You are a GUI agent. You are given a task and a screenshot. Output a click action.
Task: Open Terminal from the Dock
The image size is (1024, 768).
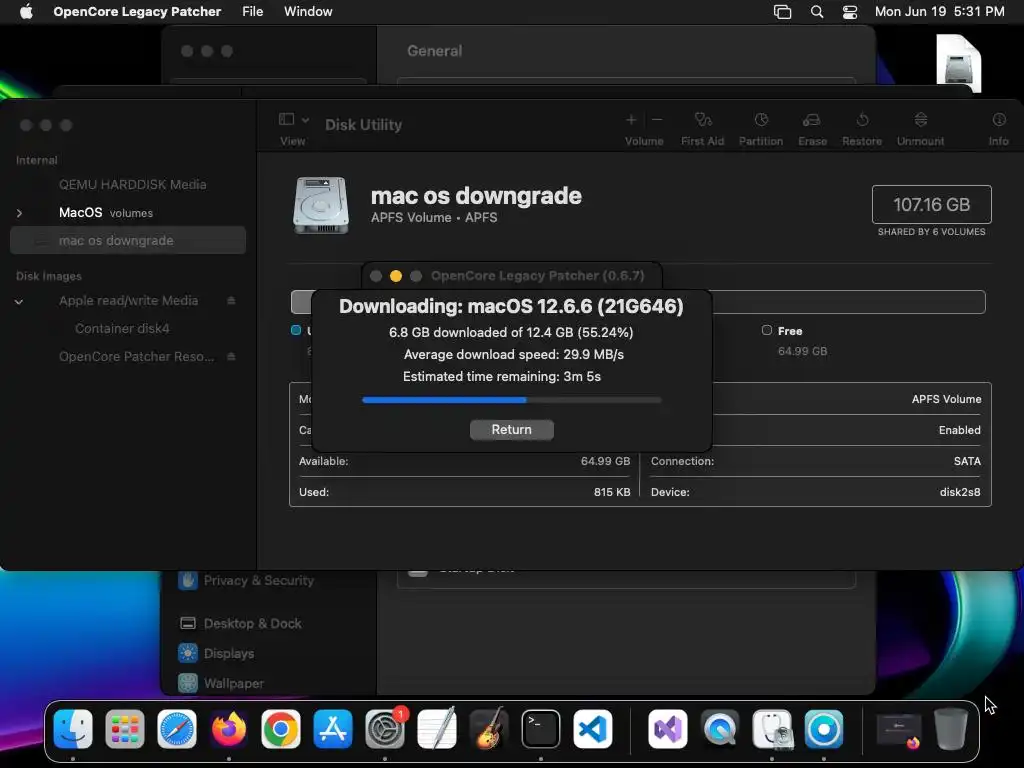pos(541,729)
